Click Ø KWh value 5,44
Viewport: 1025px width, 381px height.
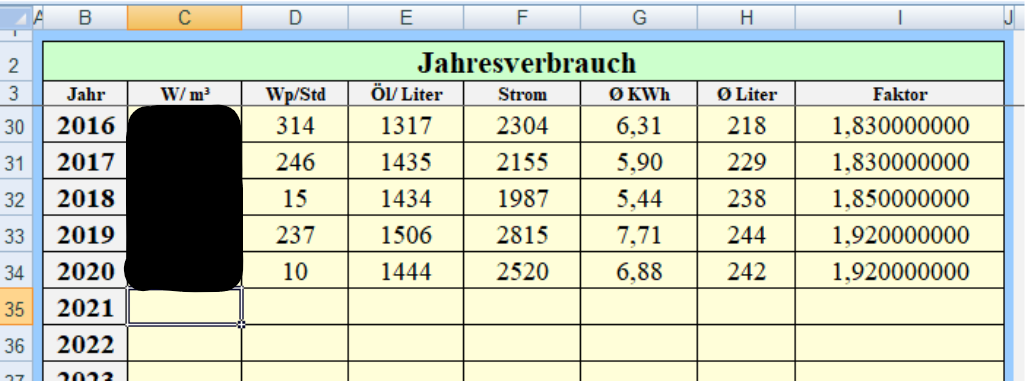(639, 198)
